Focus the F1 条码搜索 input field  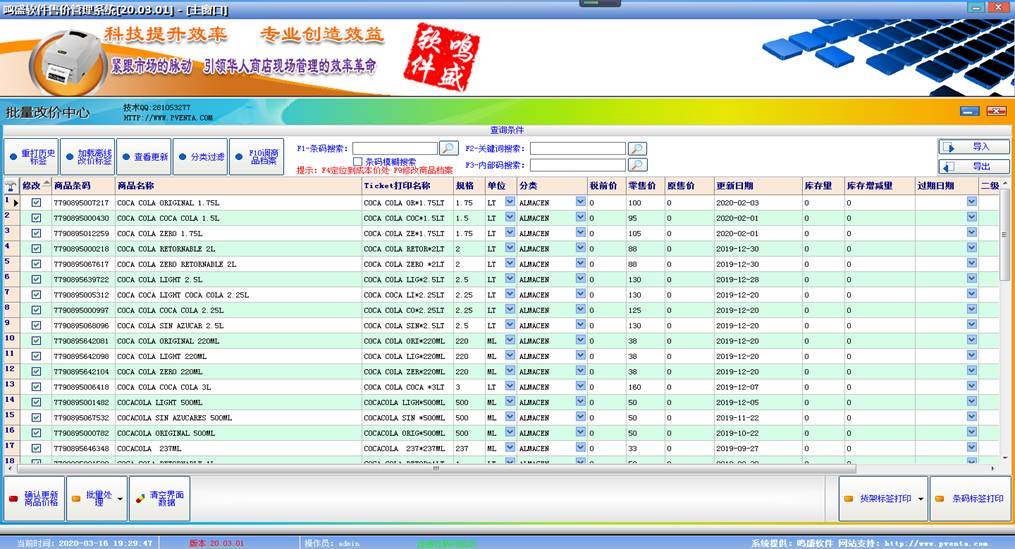pos(395,148)
